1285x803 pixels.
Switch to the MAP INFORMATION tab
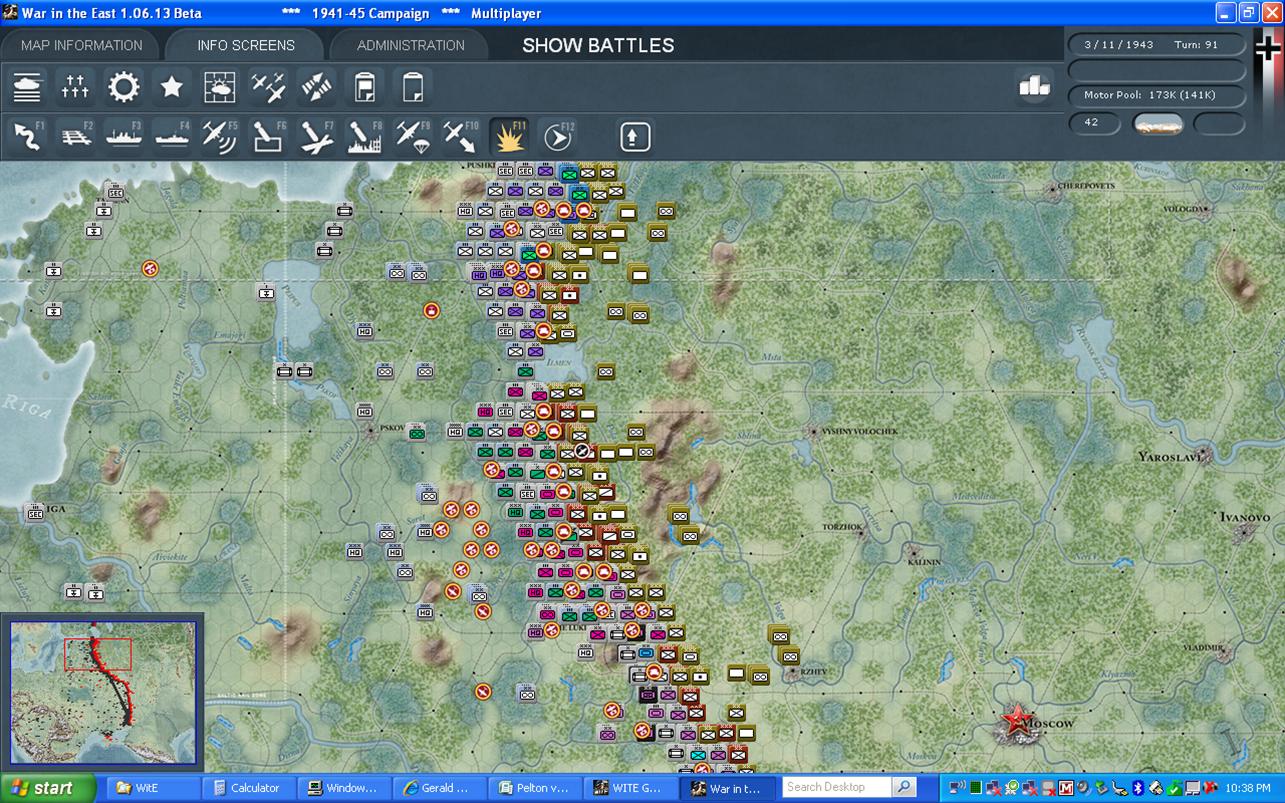tap(82, 45)
